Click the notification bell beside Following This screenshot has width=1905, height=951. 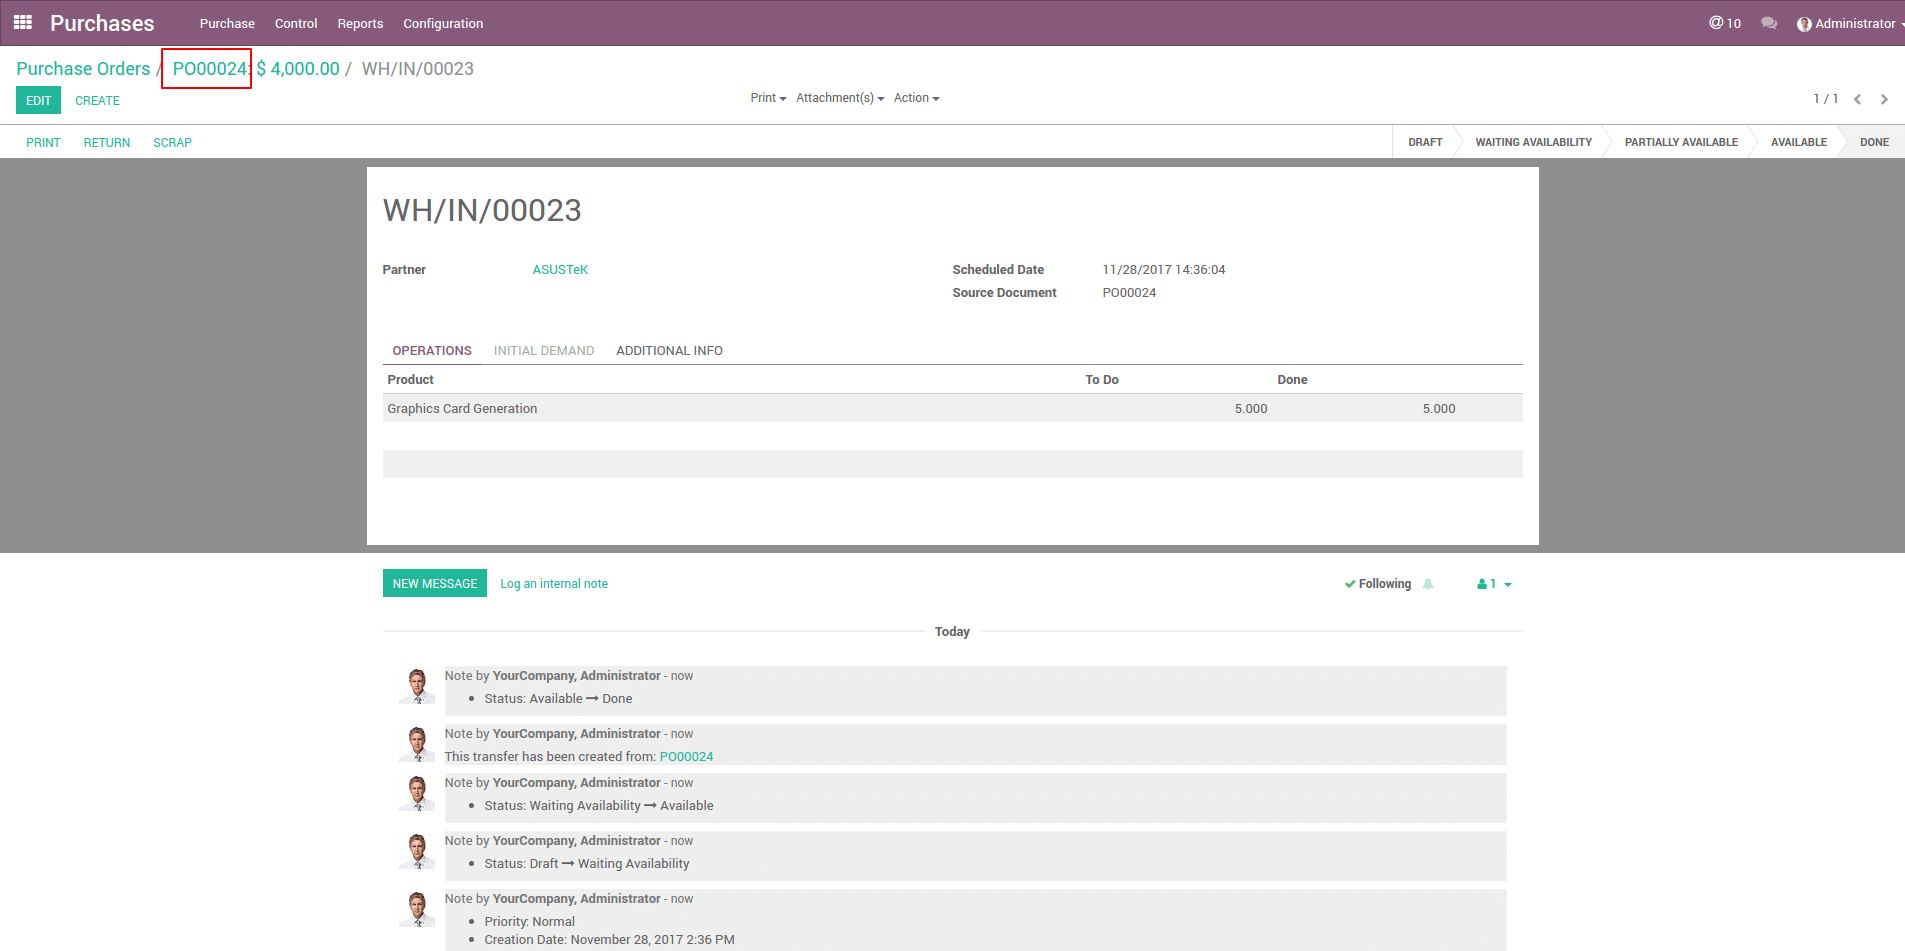[1428, 584]
